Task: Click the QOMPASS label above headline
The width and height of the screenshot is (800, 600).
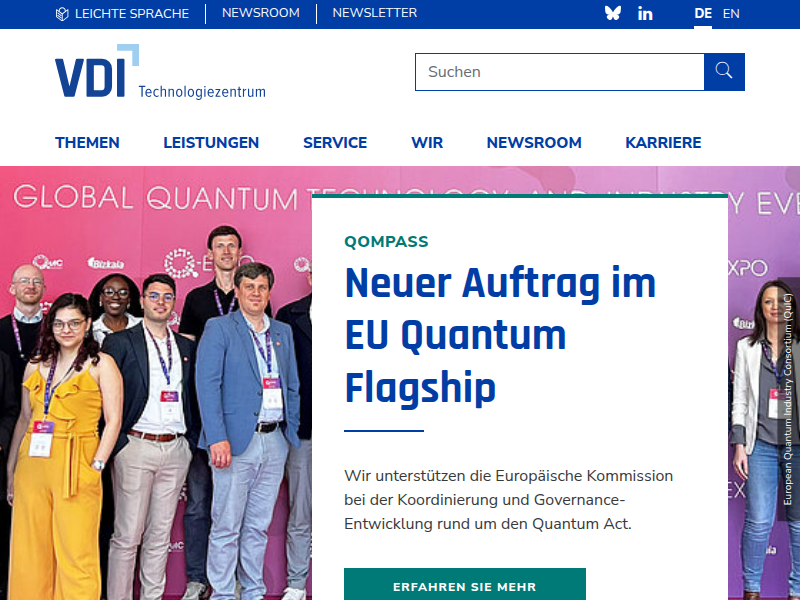Action: [x=386, y=241]
